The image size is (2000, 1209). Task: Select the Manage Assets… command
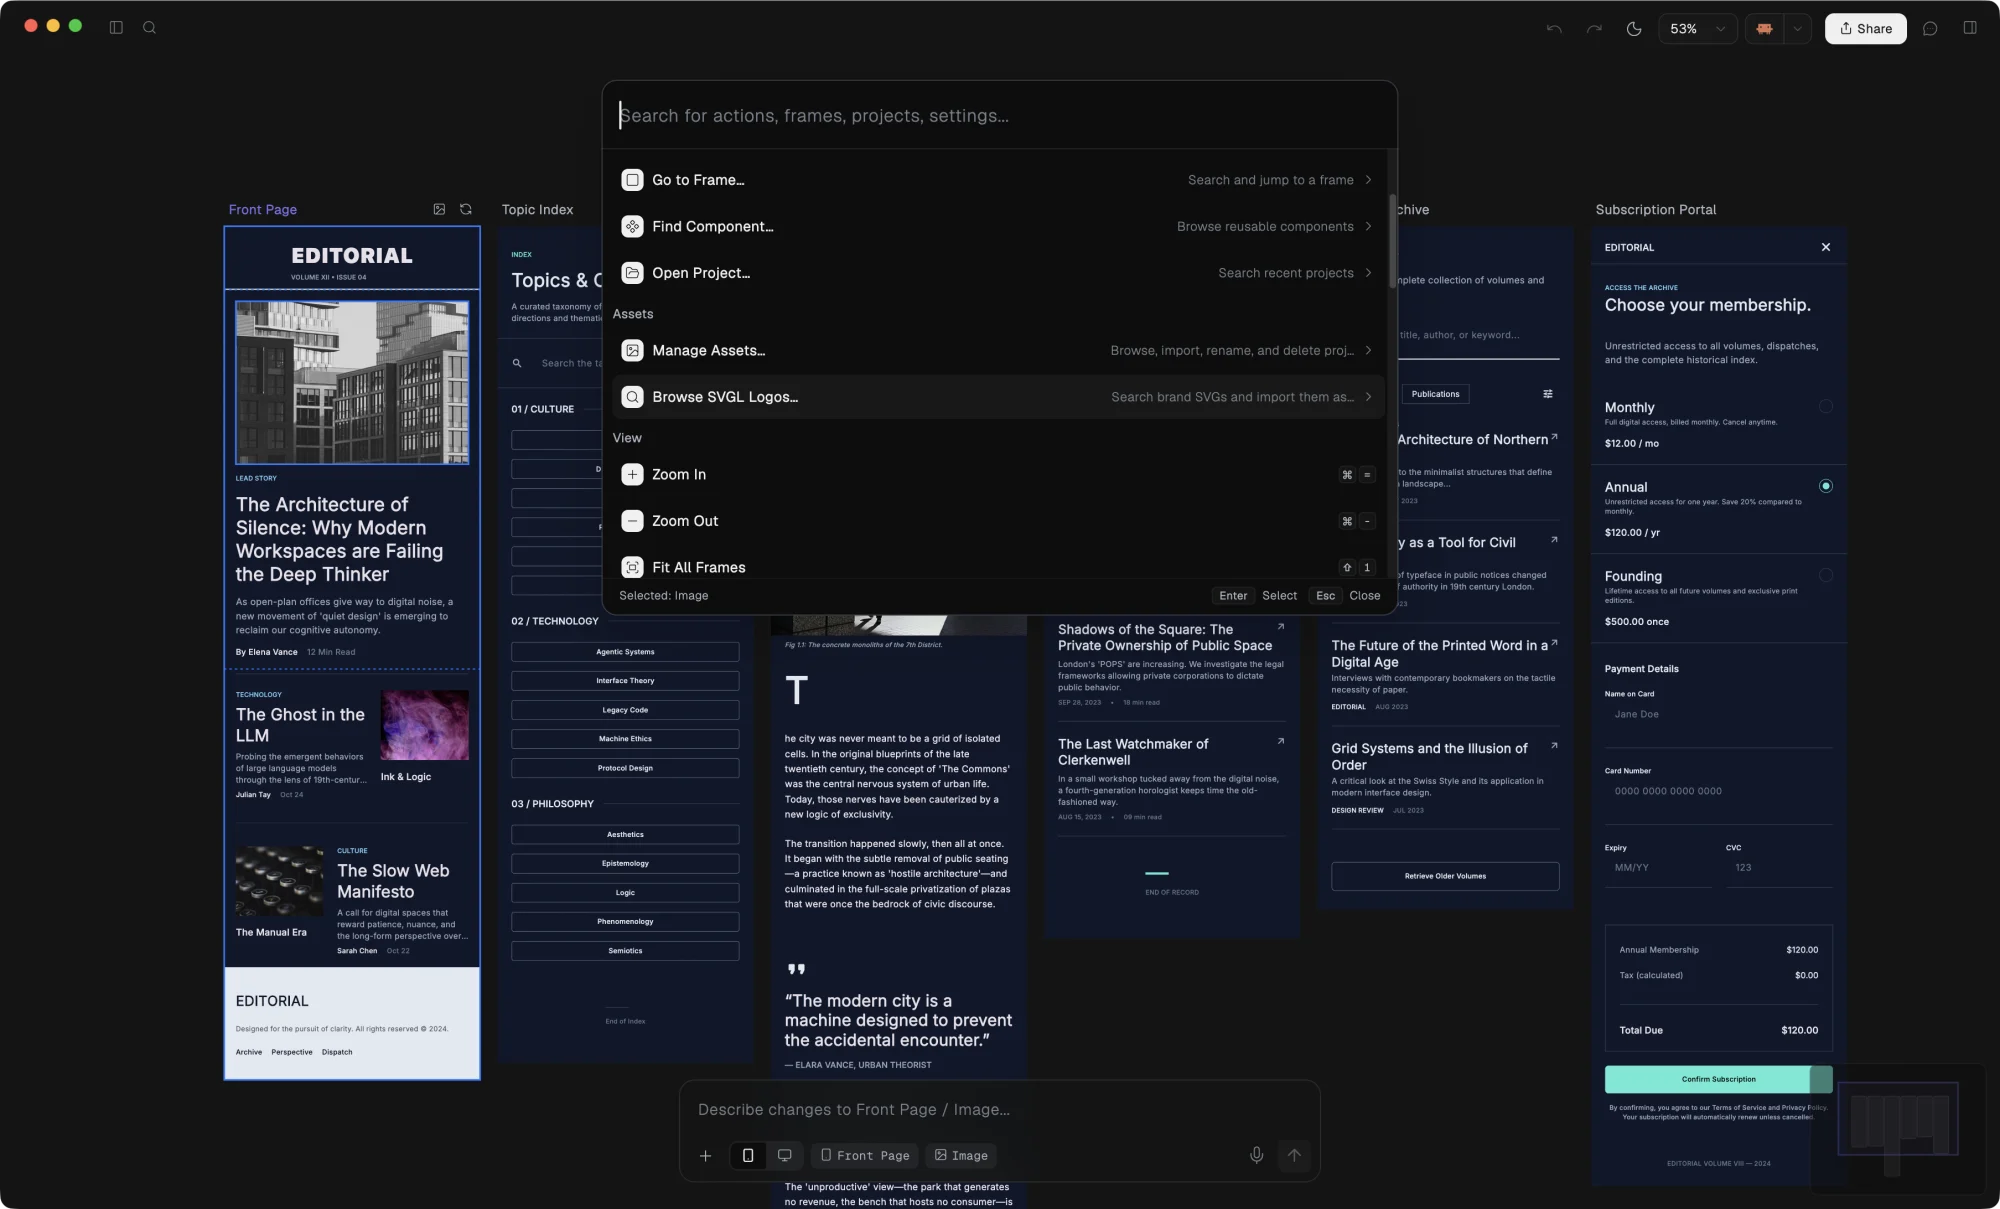[x=997, y=351]
